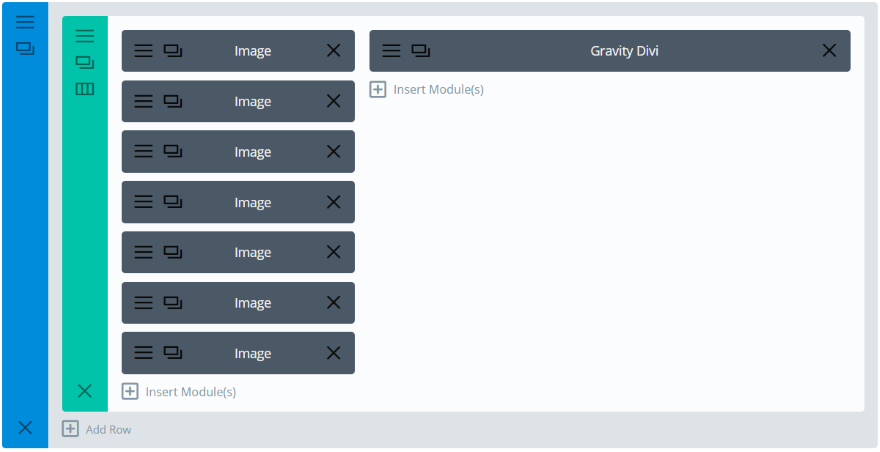Image resolution: width=880 pixels, height=452 pixels.
Task: Change the row column structure
Action: (85, 88)
